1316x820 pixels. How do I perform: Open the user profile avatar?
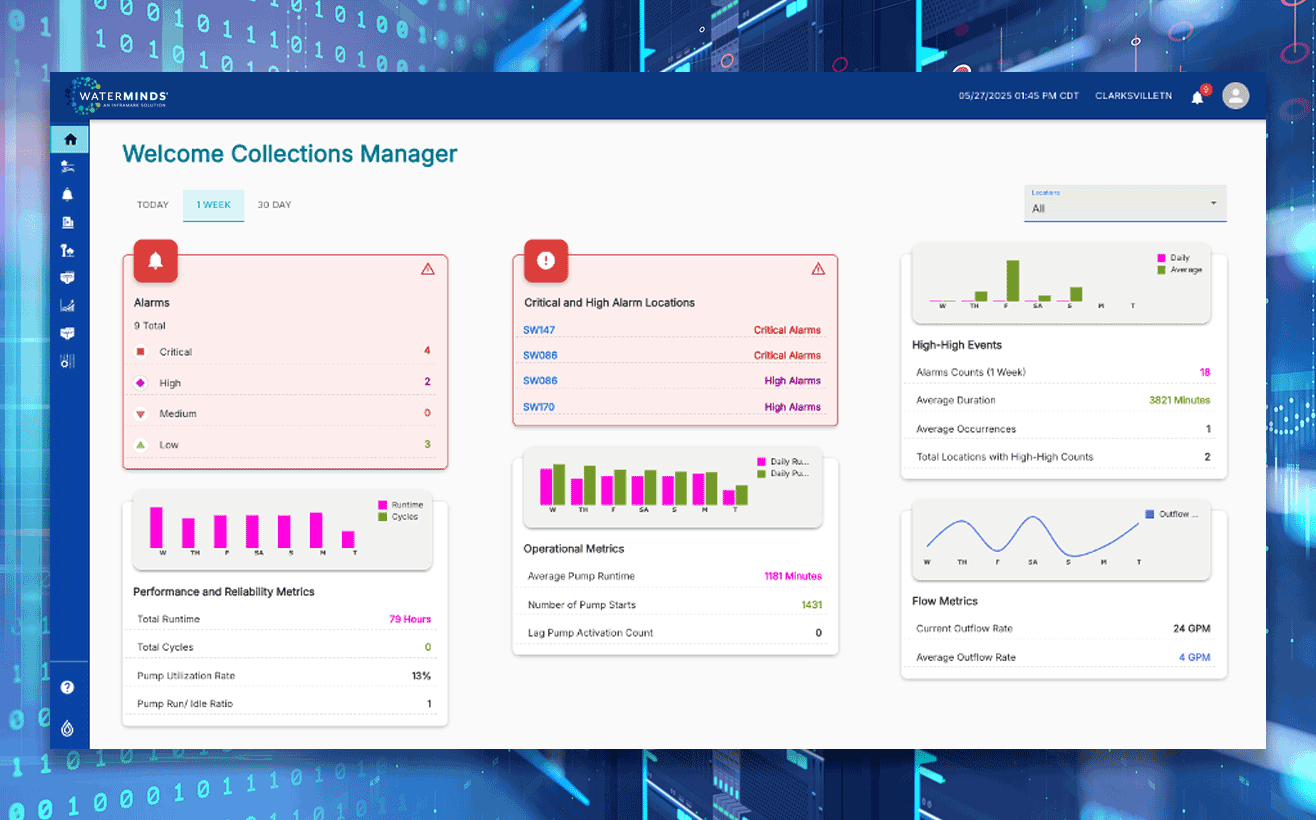pos(1236,96)
